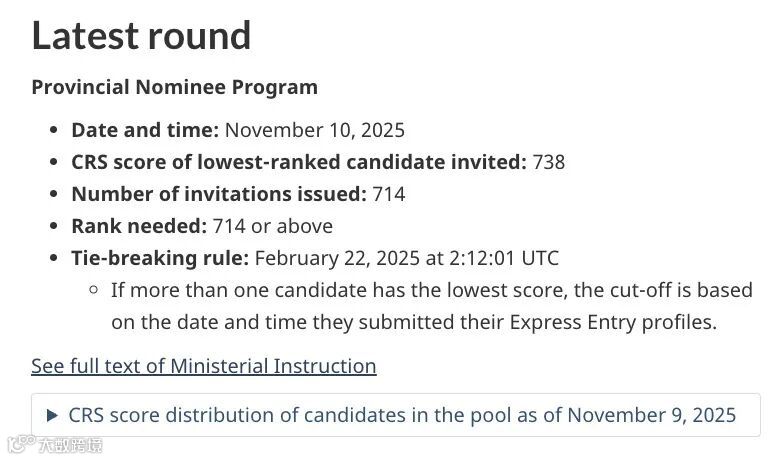The image size is (778, 460).
Task: Click the Provincial Nominee Program subheading
Action: point(175,87)
